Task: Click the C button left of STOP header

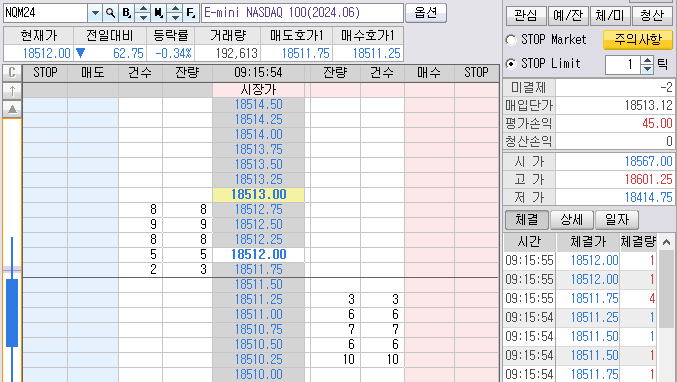Action: coord(12,73)
